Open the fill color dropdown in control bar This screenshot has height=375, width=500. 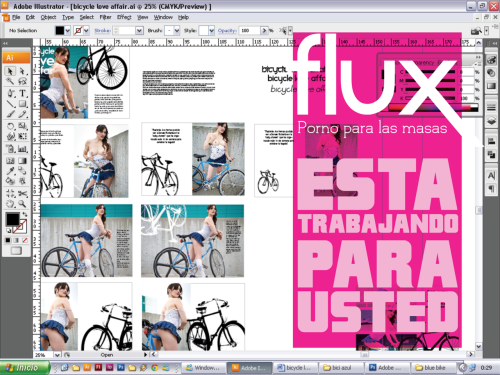pyautogui.click(x=68, y=31)
